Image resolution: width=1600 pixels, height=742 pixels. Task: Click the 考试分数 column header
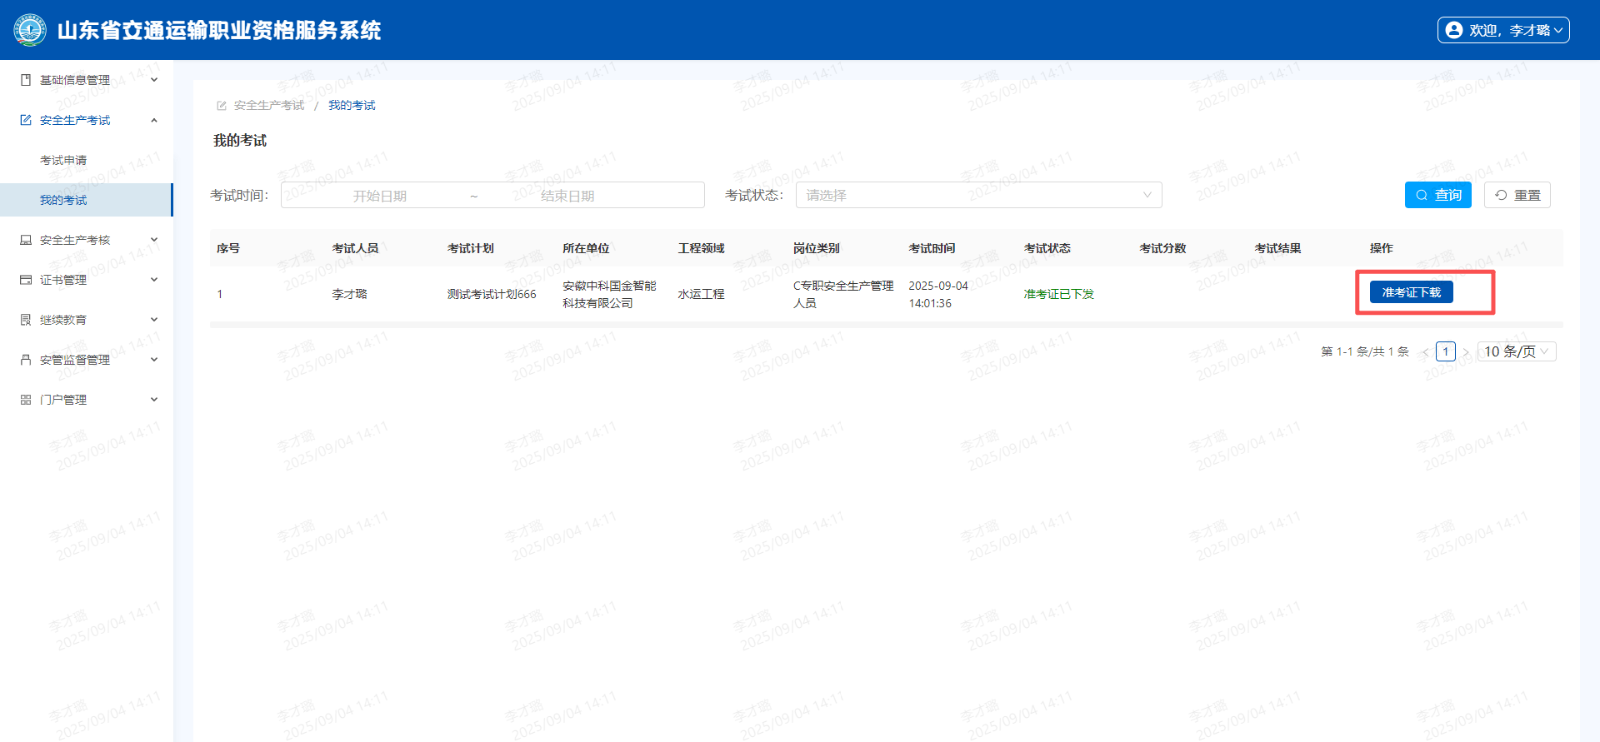click(1163, 248)
